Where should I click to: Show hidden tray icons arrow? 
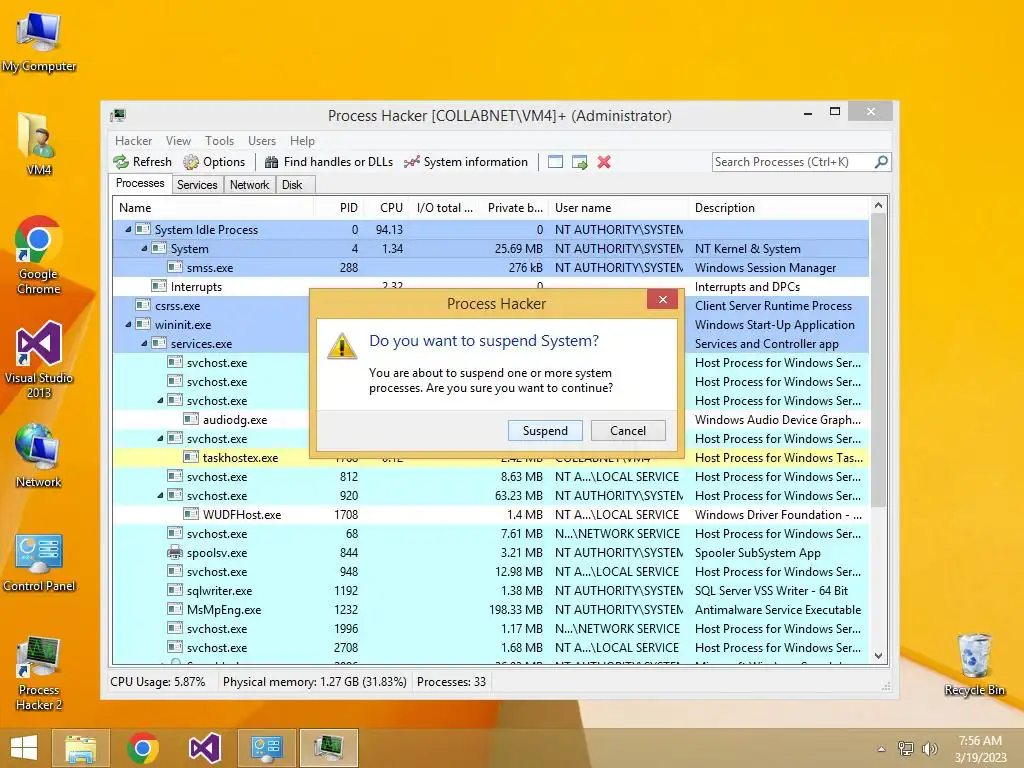tap(882, 749)
